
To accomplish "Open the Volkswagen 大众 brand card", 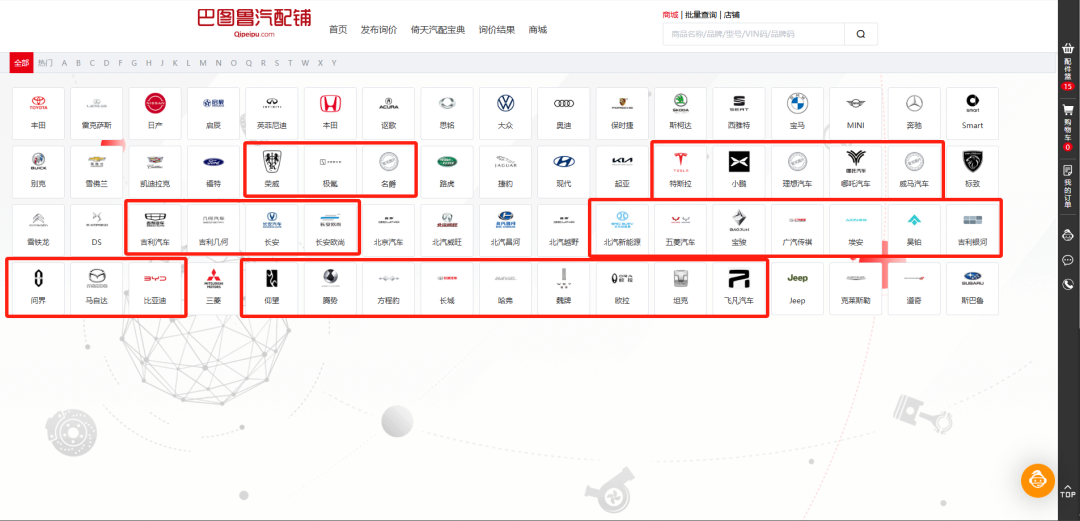I will [x=506, y=114].
